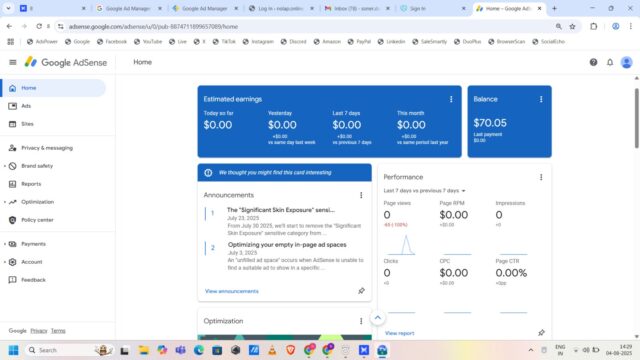This screenshot has height=360, width=640.
Task: Click the Privacy footer link
Action: tap(39, 331)
